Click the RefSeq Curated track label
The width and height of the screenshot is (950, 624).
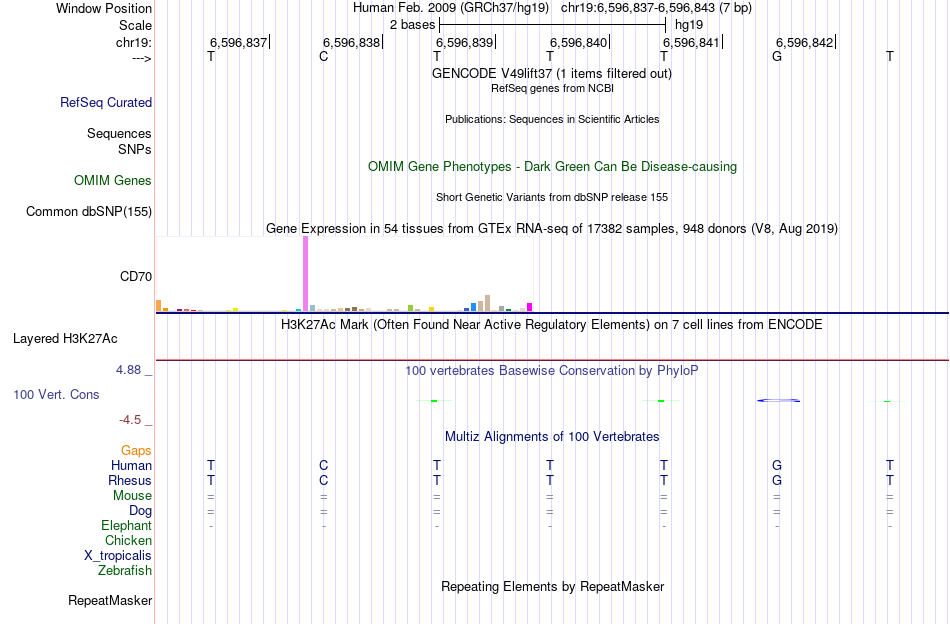click(x=106, y=102)
